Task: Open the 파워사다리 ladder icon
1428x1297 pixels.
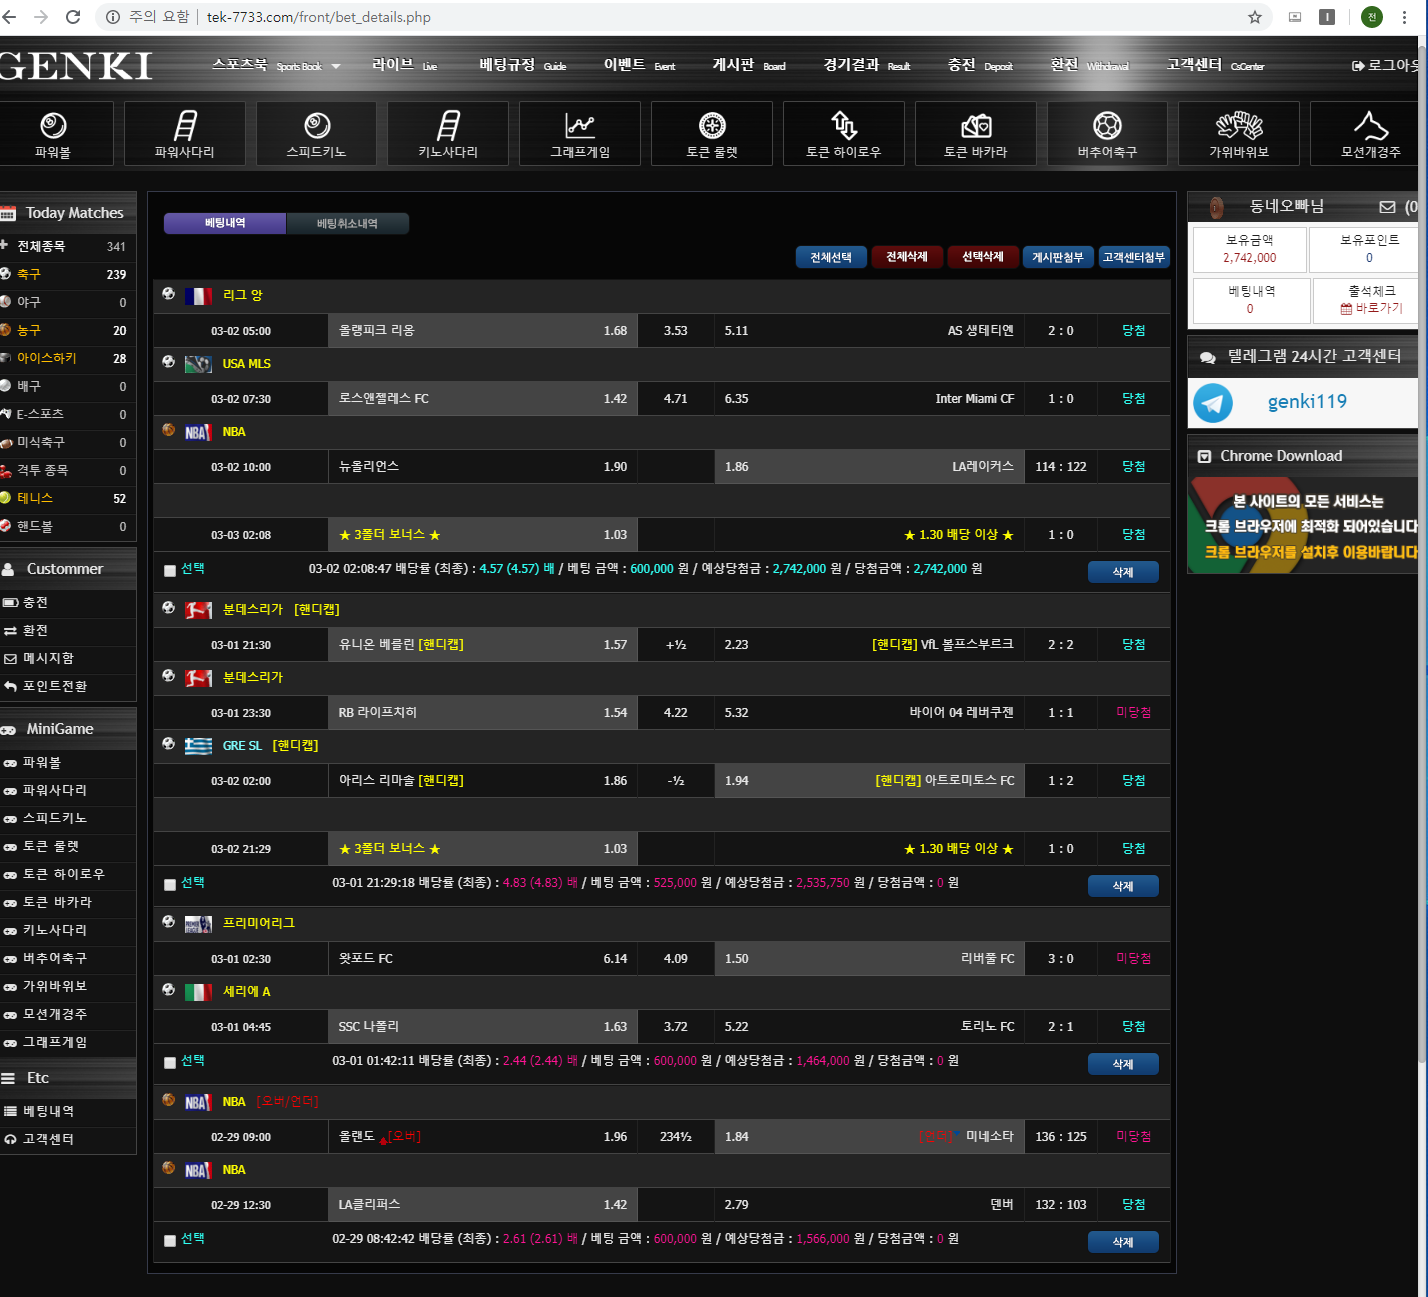Action: (185, 126)
